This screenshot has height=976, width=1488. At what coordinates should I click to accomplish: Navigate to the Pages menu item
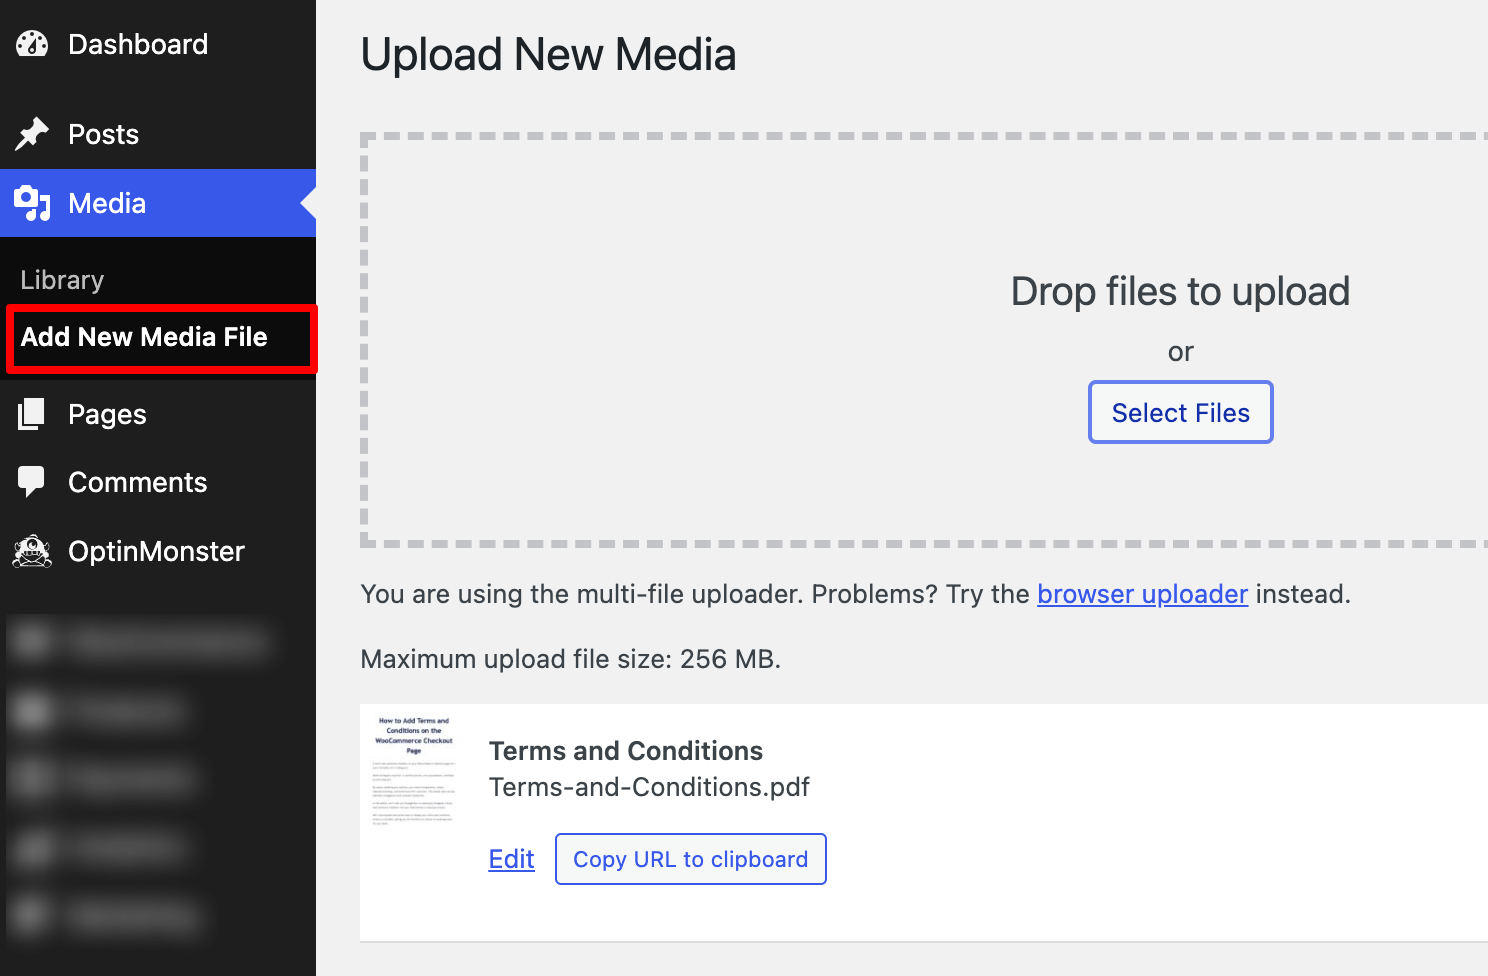(x=107, y=414)
